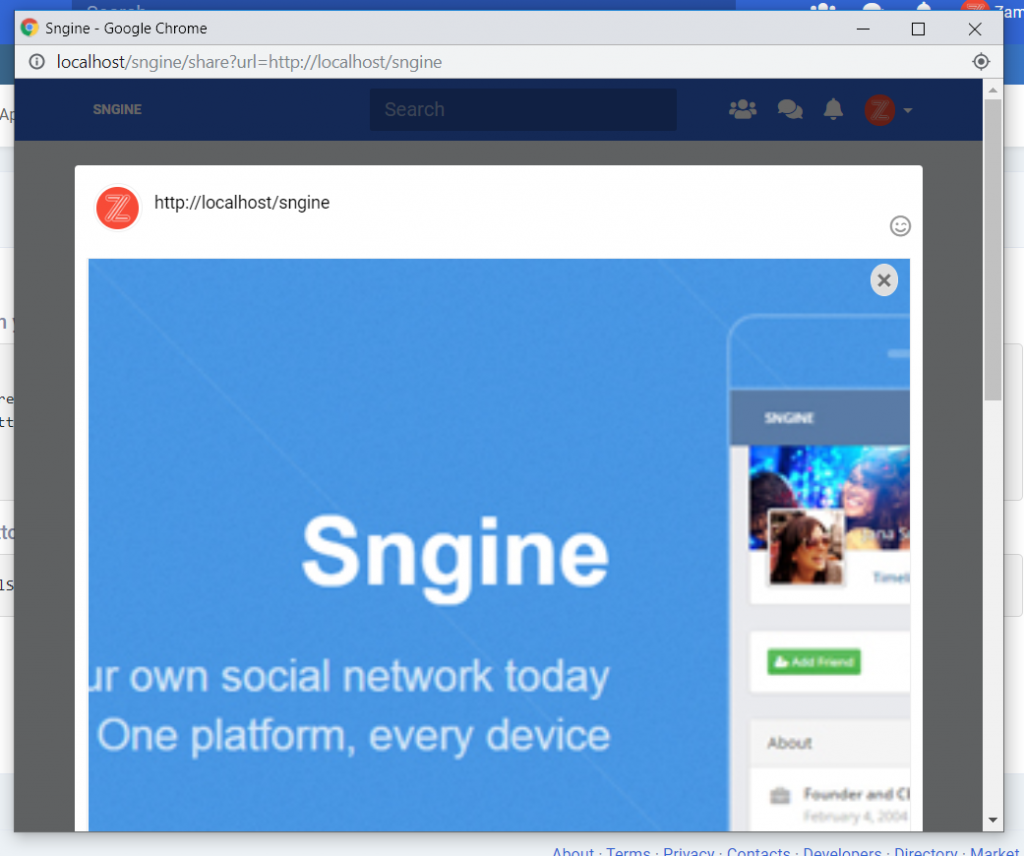Open the Developers link in background page footer
Viewport: 1024px width, 856px height.
point(842,851)
